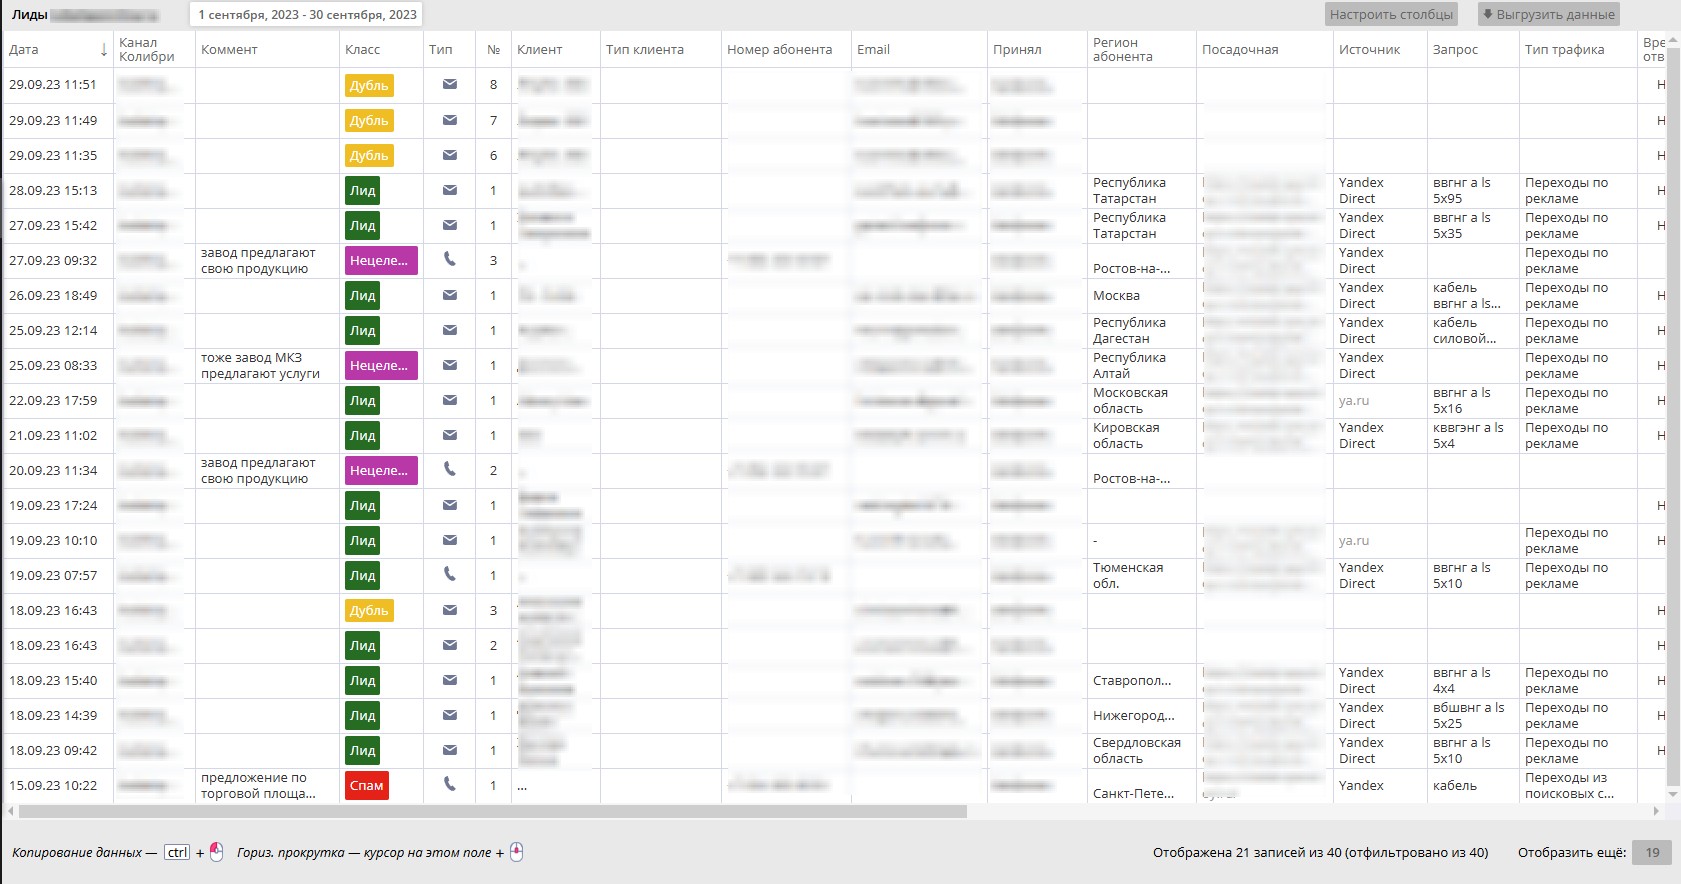Click the Настроить столбцы button

[x=1391, y=15]
